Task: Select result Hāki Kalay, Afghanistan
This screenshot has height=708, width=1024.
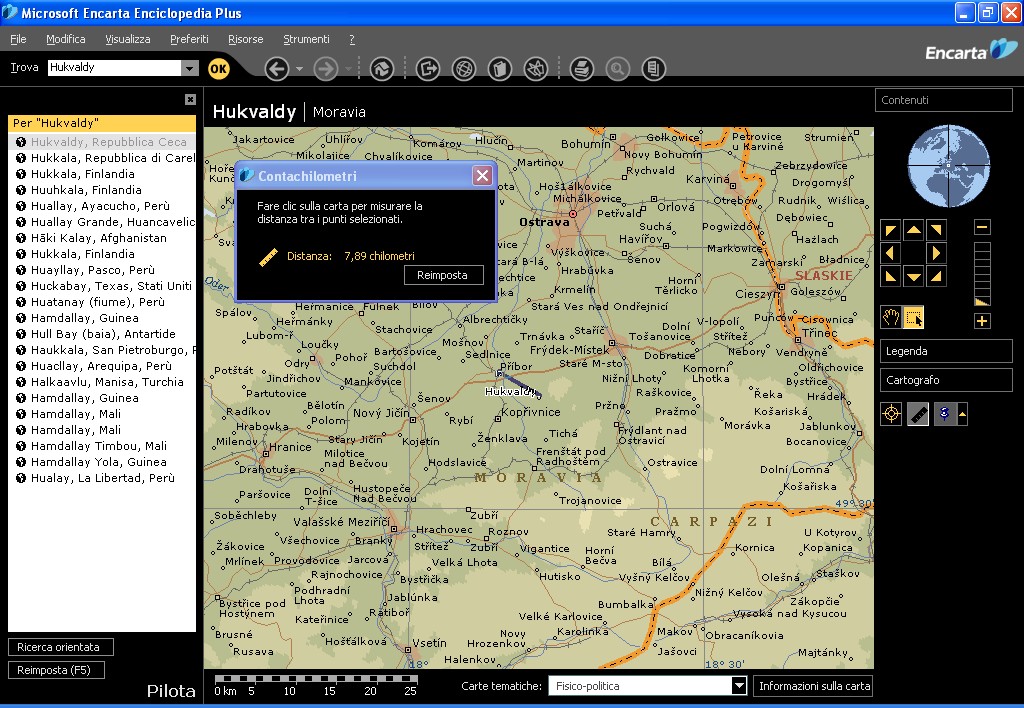Action: tap(102, 238)
